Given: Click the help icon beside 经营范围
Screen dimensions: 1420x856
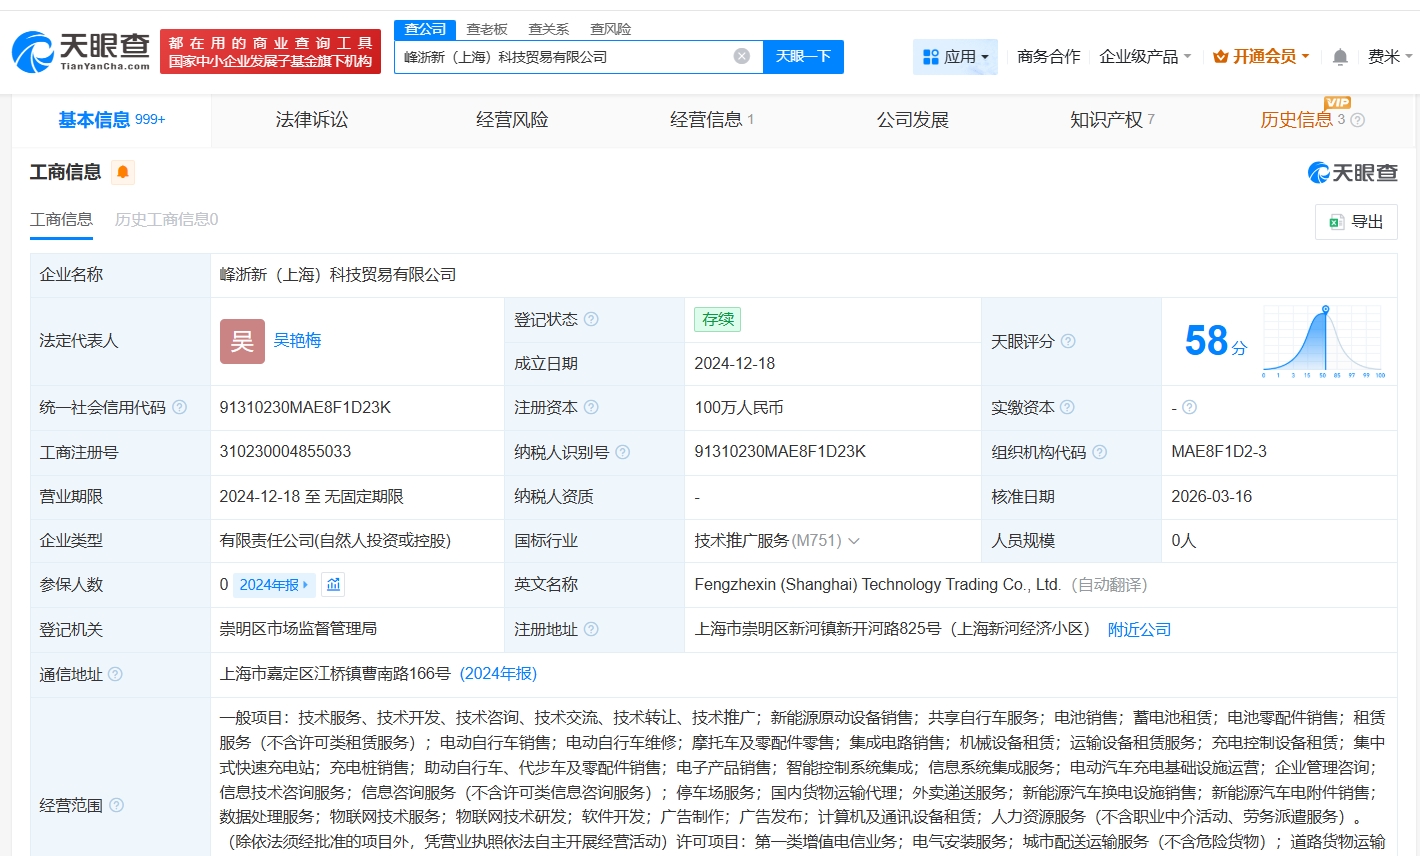Looking at the screenshot, I should tap(117, 805).
